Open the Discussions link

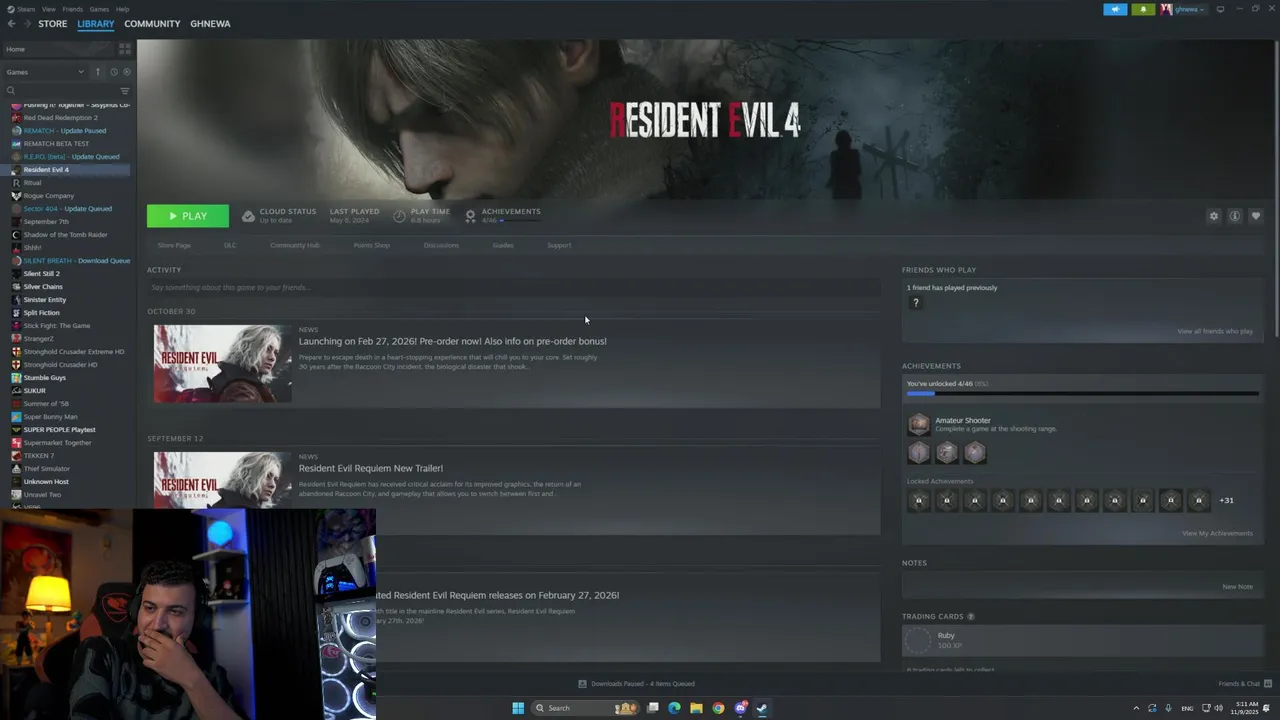coord(441,245)
